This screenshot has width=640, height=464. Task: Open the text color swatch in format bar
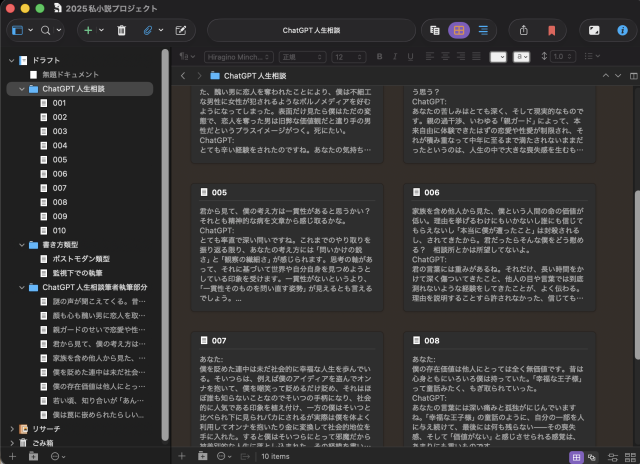tap(497, 56)
